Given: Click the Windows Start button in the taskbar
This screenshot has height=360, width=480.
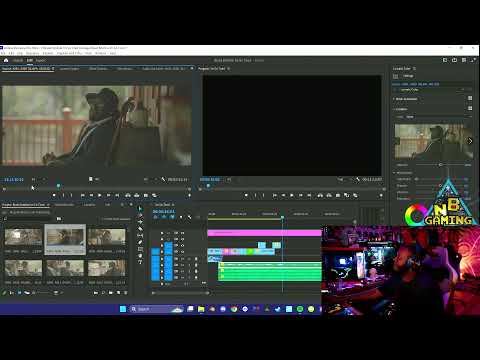Looking at the screenshot, I should tap(123, 309).
